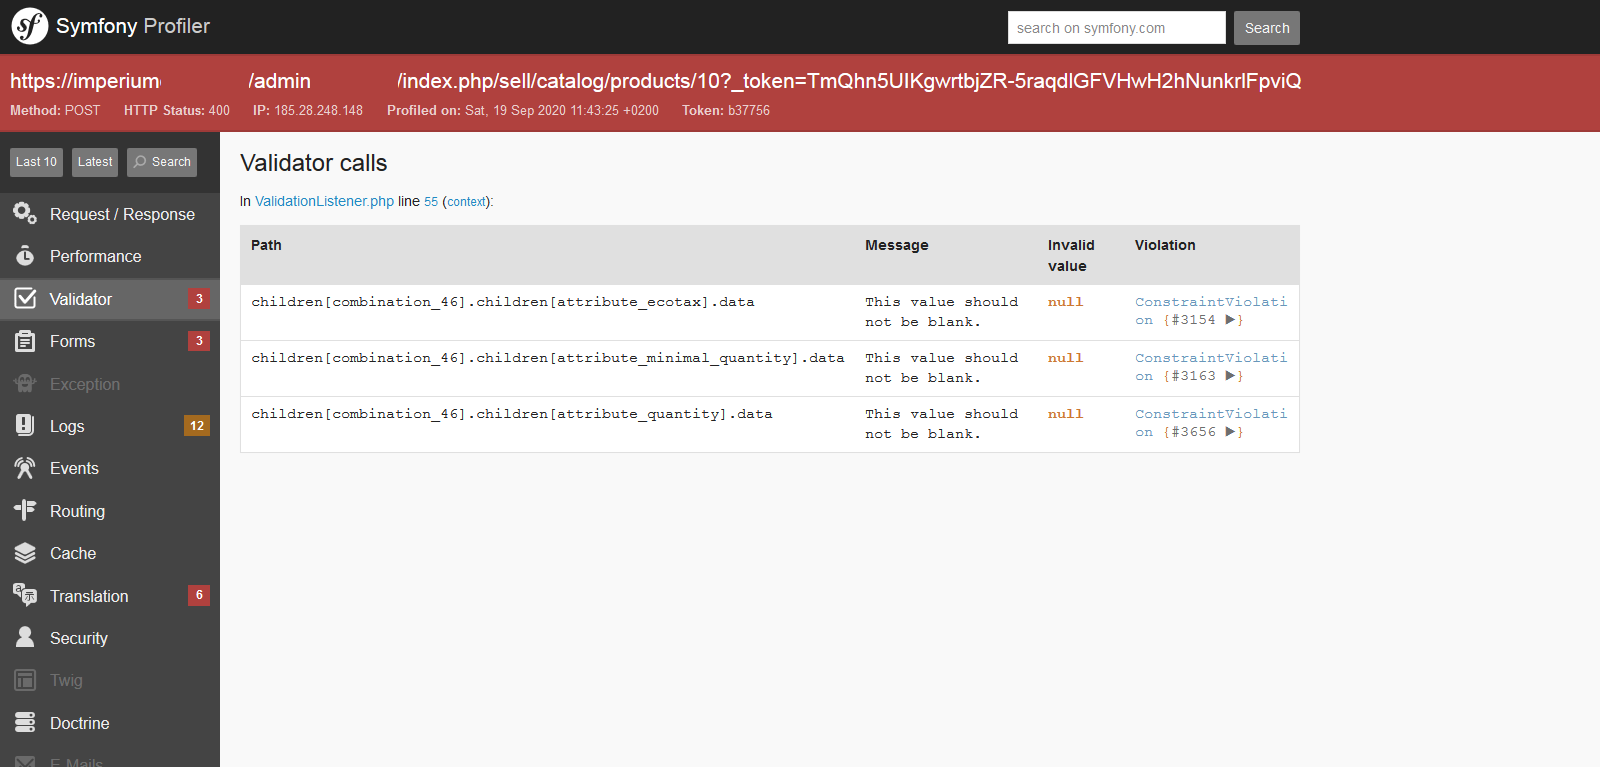The image size is (1600, 767).
Task: Click null value in the minimal_quantity row
Action: (1065, 358)
